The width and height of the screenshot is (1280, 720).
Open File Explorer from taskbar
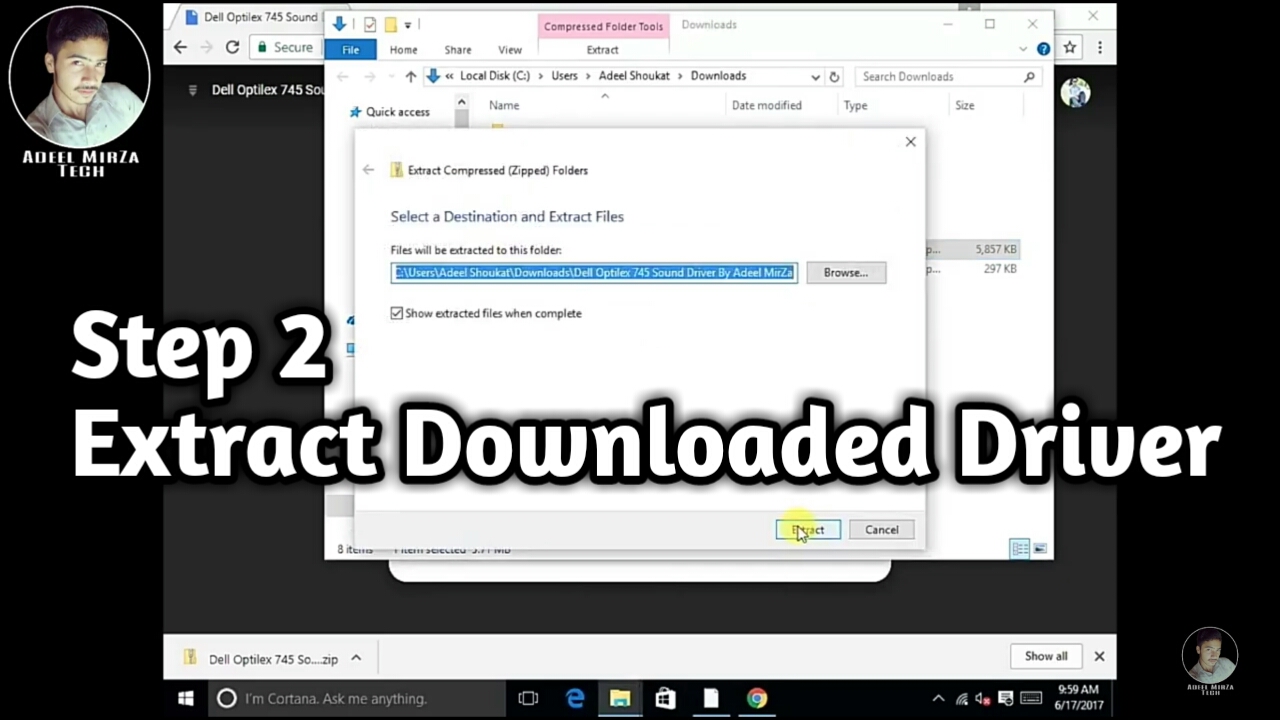[620, 698]
